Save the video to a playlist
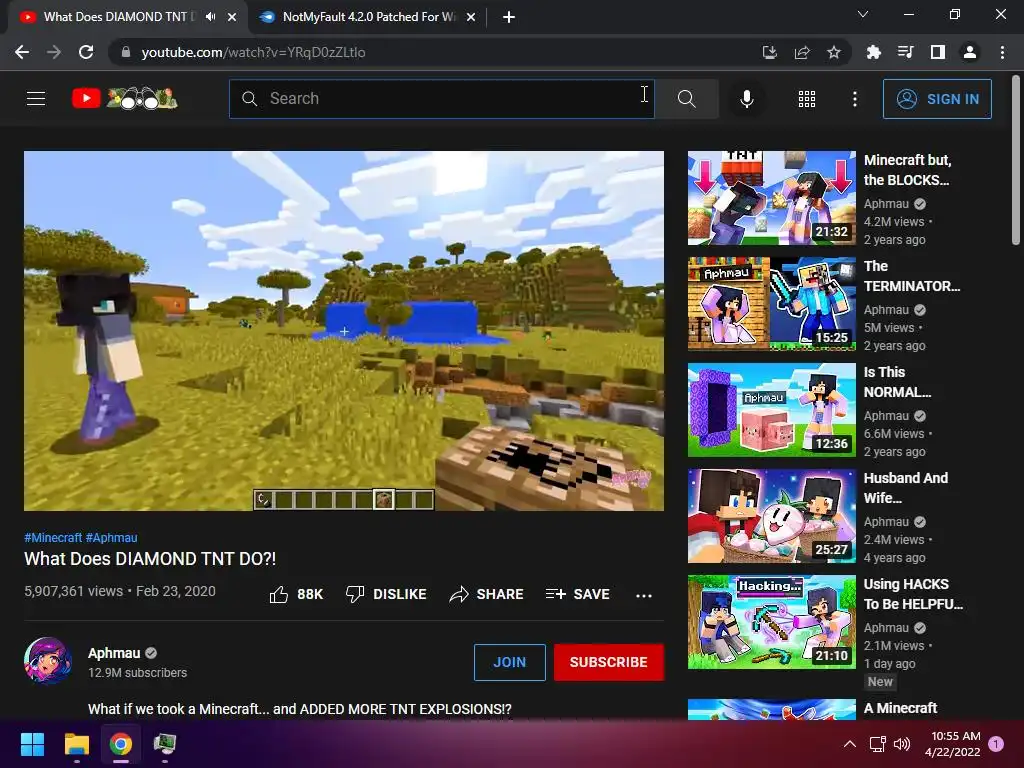This screenshot has width=1024, height=768. (577, 594)
